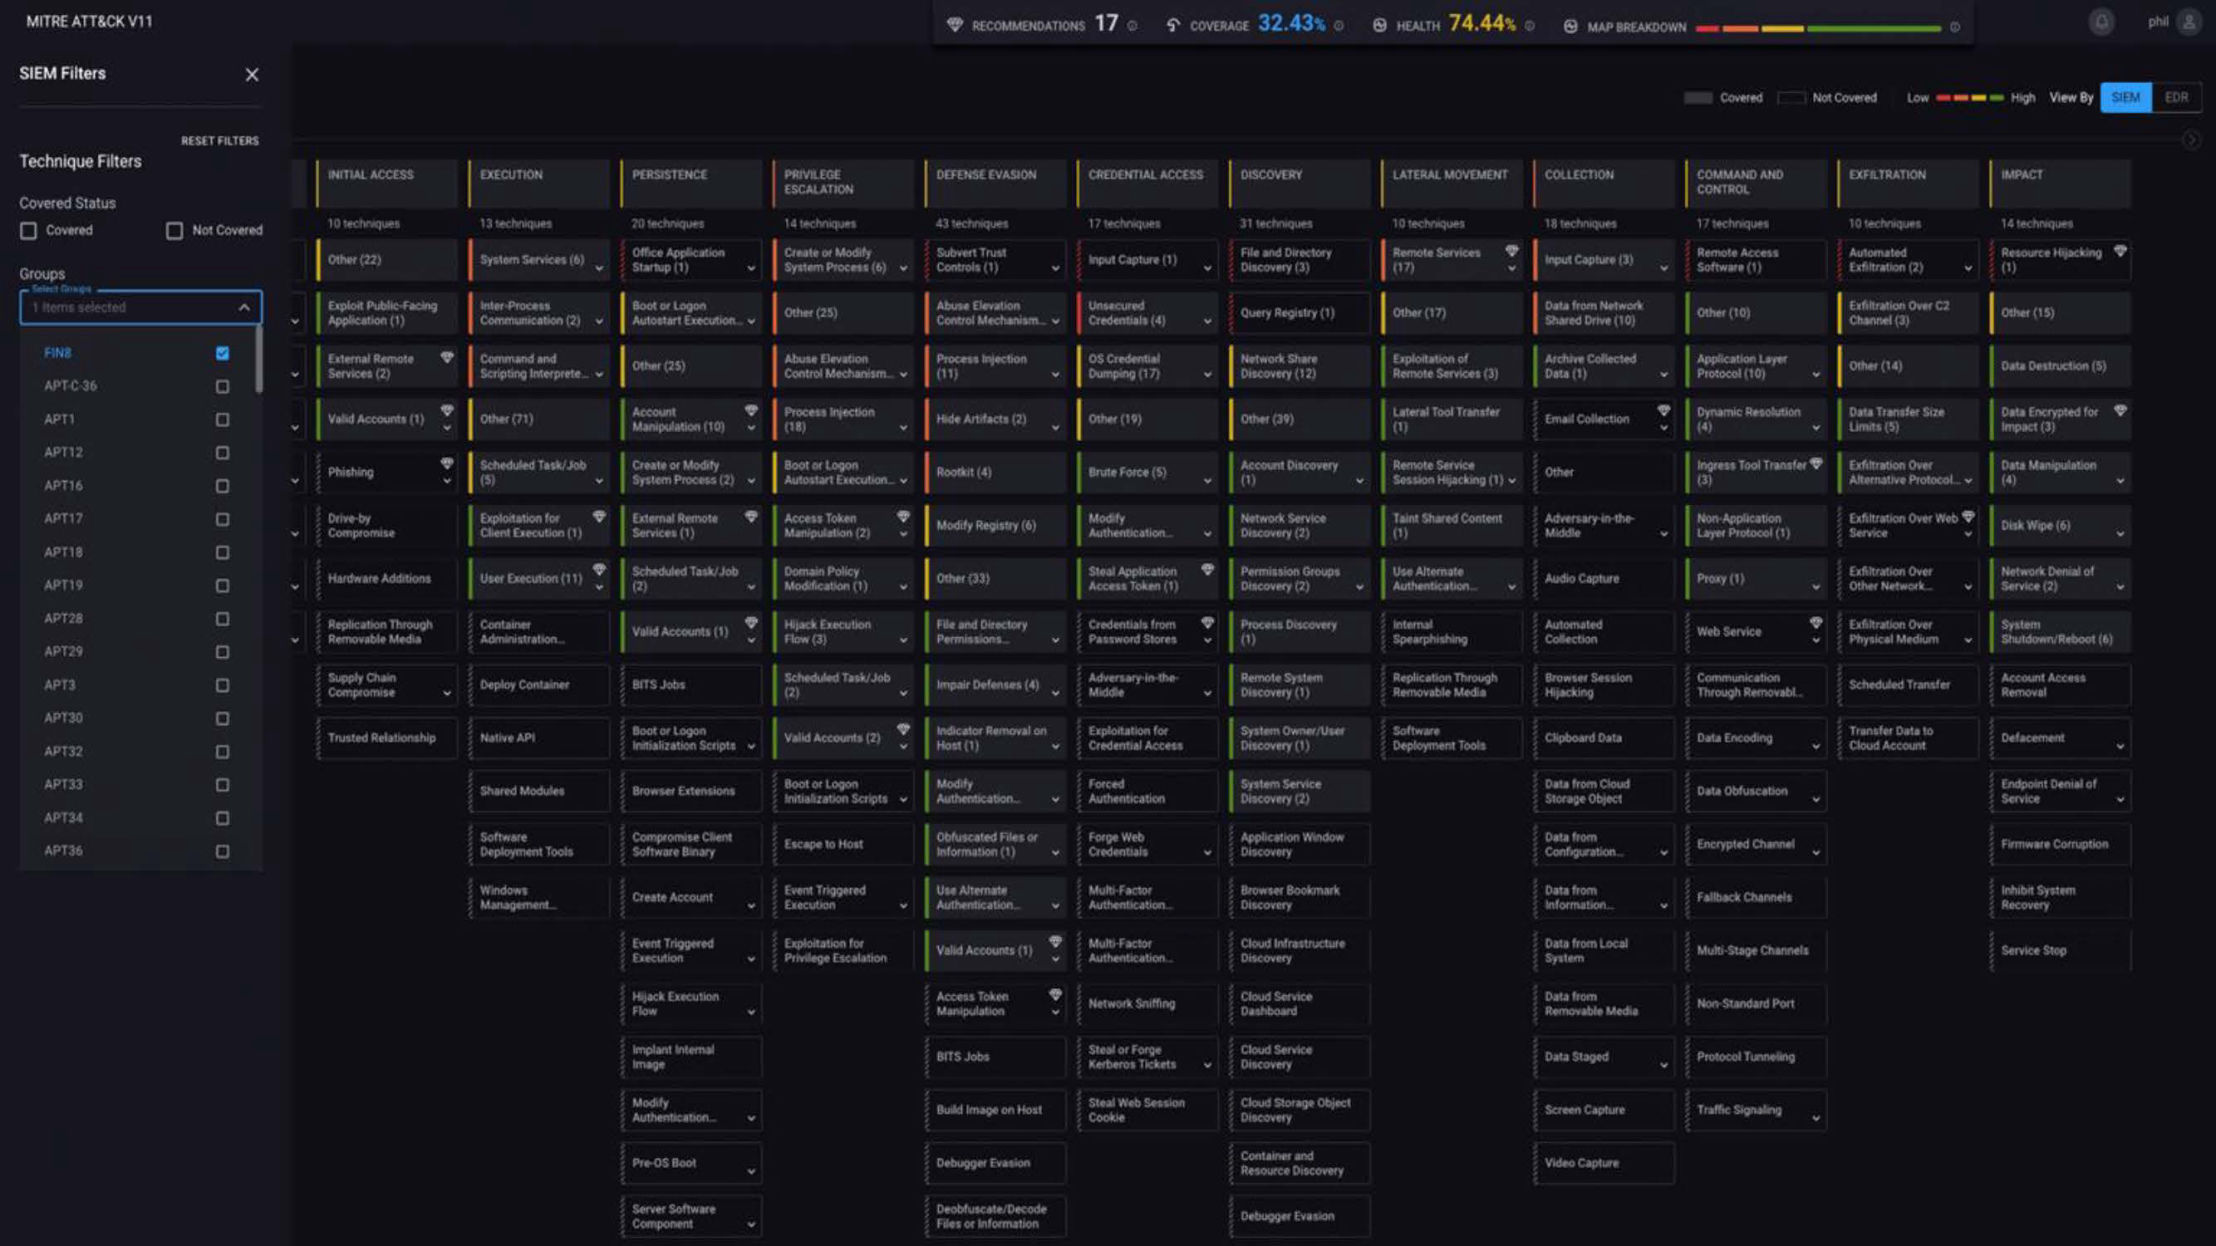Expand Automated Exfiltration (2) chevron
Screen dimensions: 2216x1246
point(1968,268)
